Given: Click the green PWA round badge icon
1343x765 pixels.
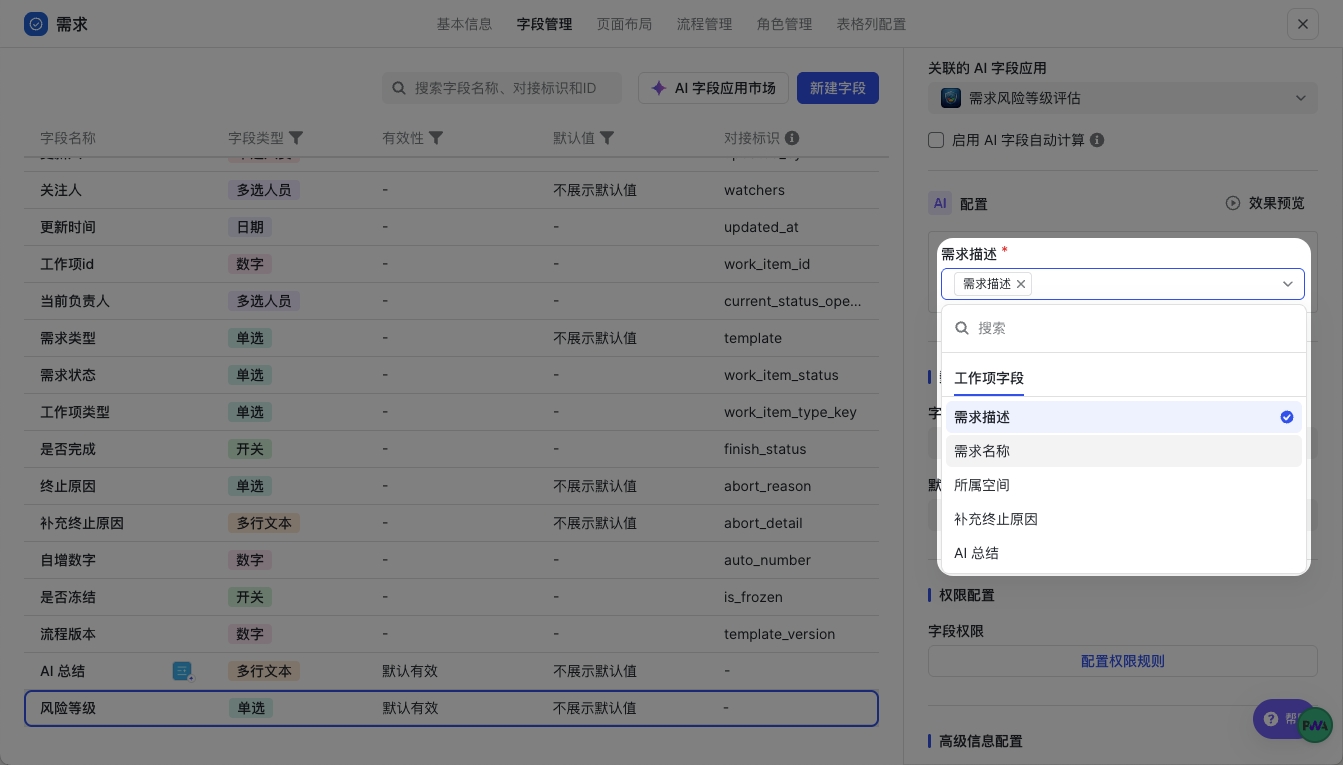Looking at the screenshot, I should tap(1315, 725).
